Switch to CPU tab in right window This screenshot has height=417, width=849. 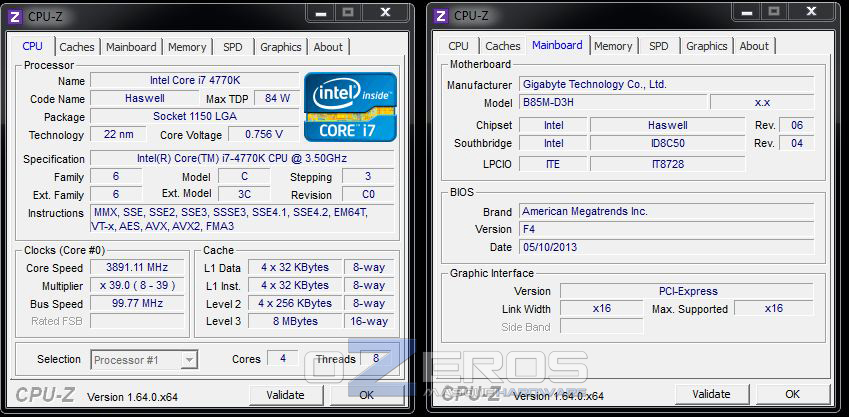(459, 46)
